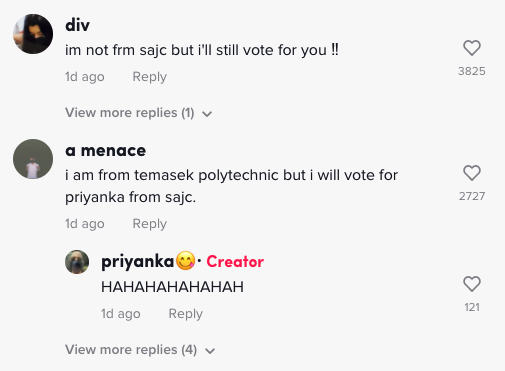
Task: Click the 3825 like count
Action: 472,71
